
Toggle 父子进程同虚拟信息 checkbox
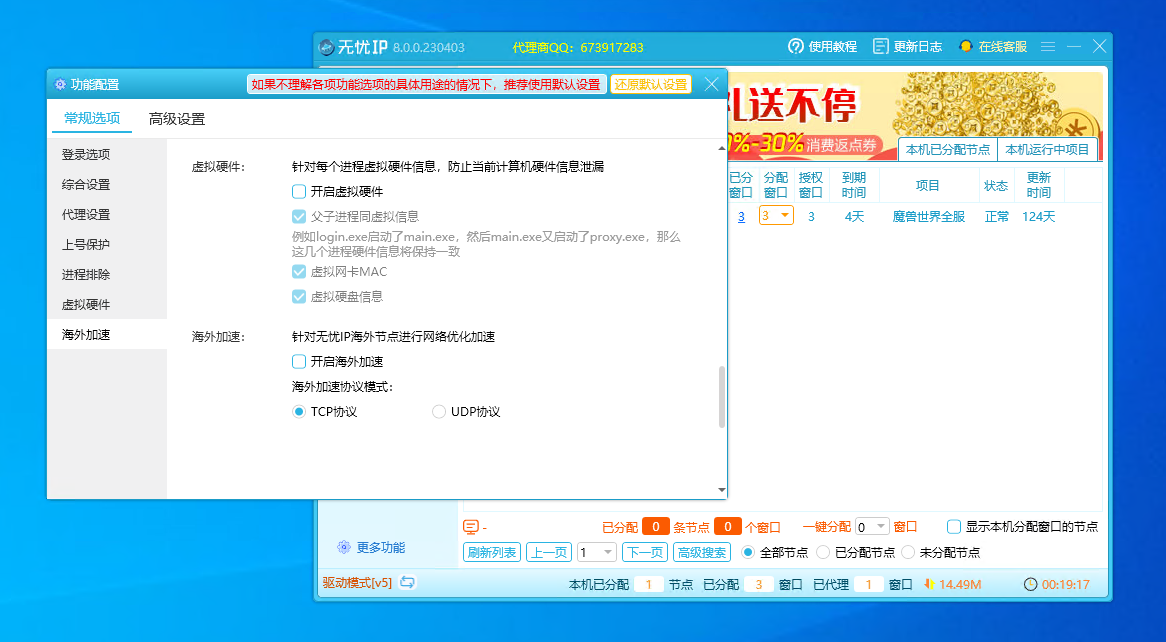point(299,216)
